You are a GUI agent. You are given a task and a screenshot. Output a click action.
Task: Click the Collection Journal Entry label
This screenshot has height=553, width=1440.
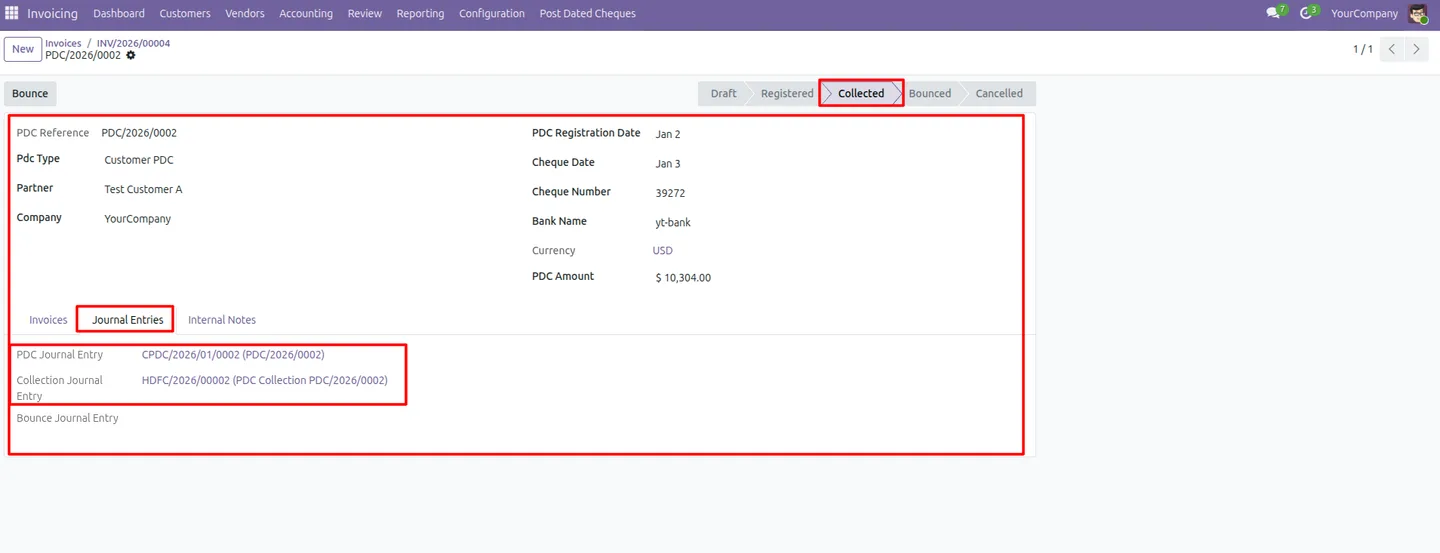click(x=60, y=388)
